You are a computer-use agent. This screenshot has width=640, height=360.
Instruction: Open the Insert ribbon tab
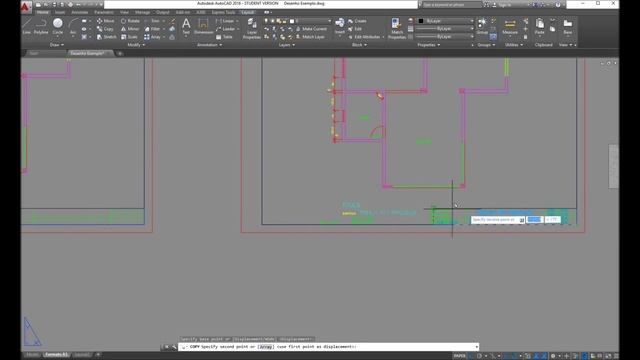click(x=60, y=12)
